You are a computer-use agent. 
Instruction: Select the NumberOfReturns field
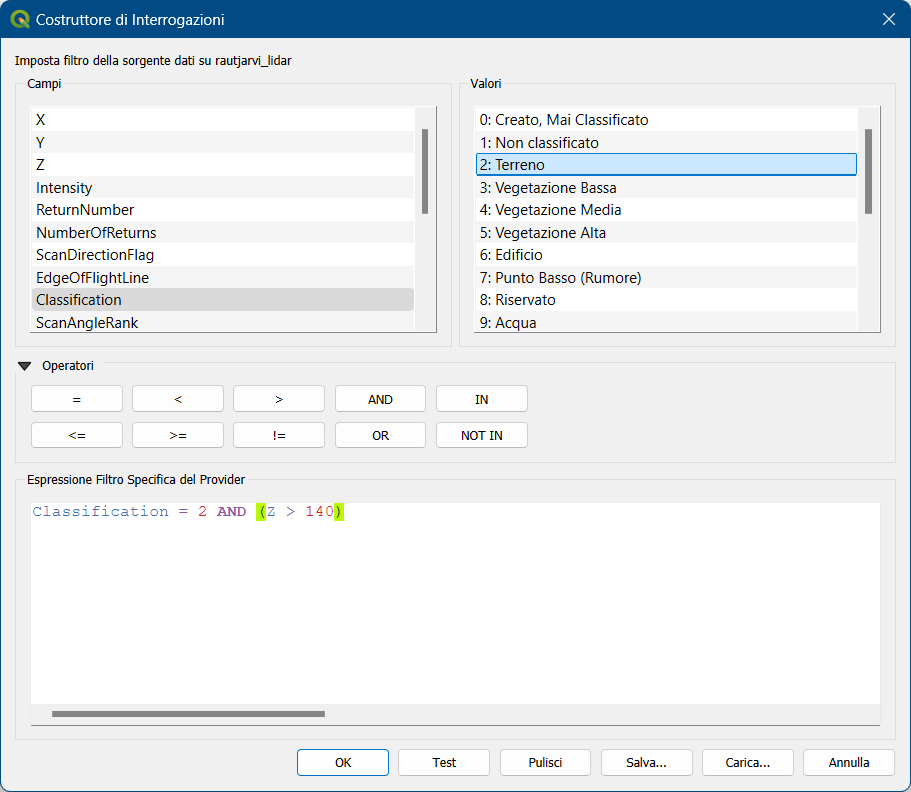point(223,232)
